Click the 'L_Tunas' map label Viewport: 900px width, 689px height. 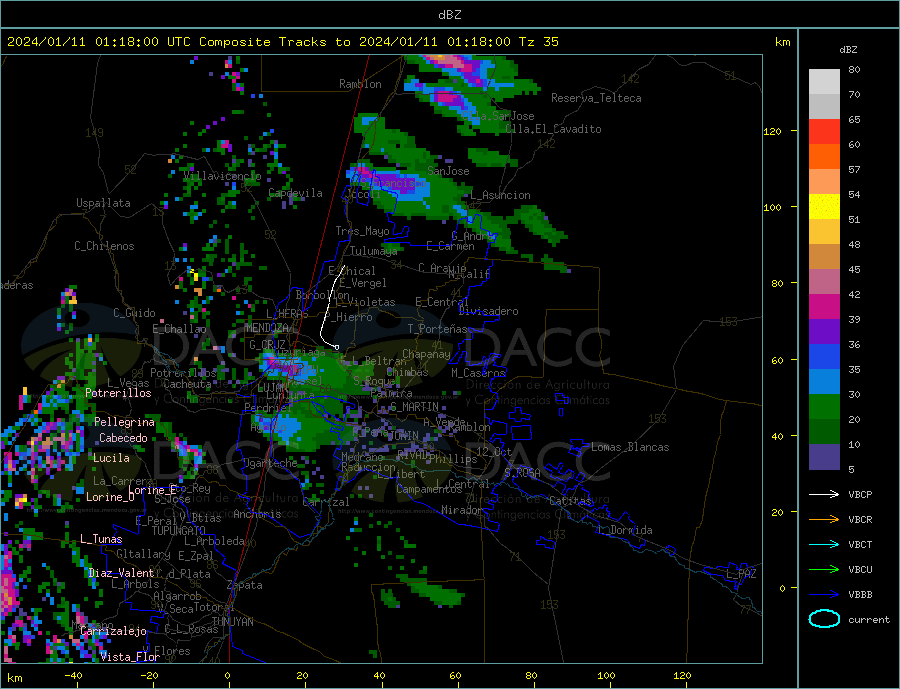tap(101, 539)
